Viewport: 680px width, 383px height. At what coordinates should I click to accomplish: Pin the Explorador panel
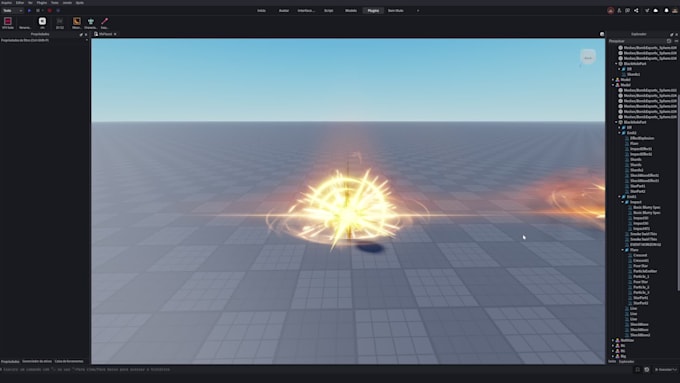[671, 34]
